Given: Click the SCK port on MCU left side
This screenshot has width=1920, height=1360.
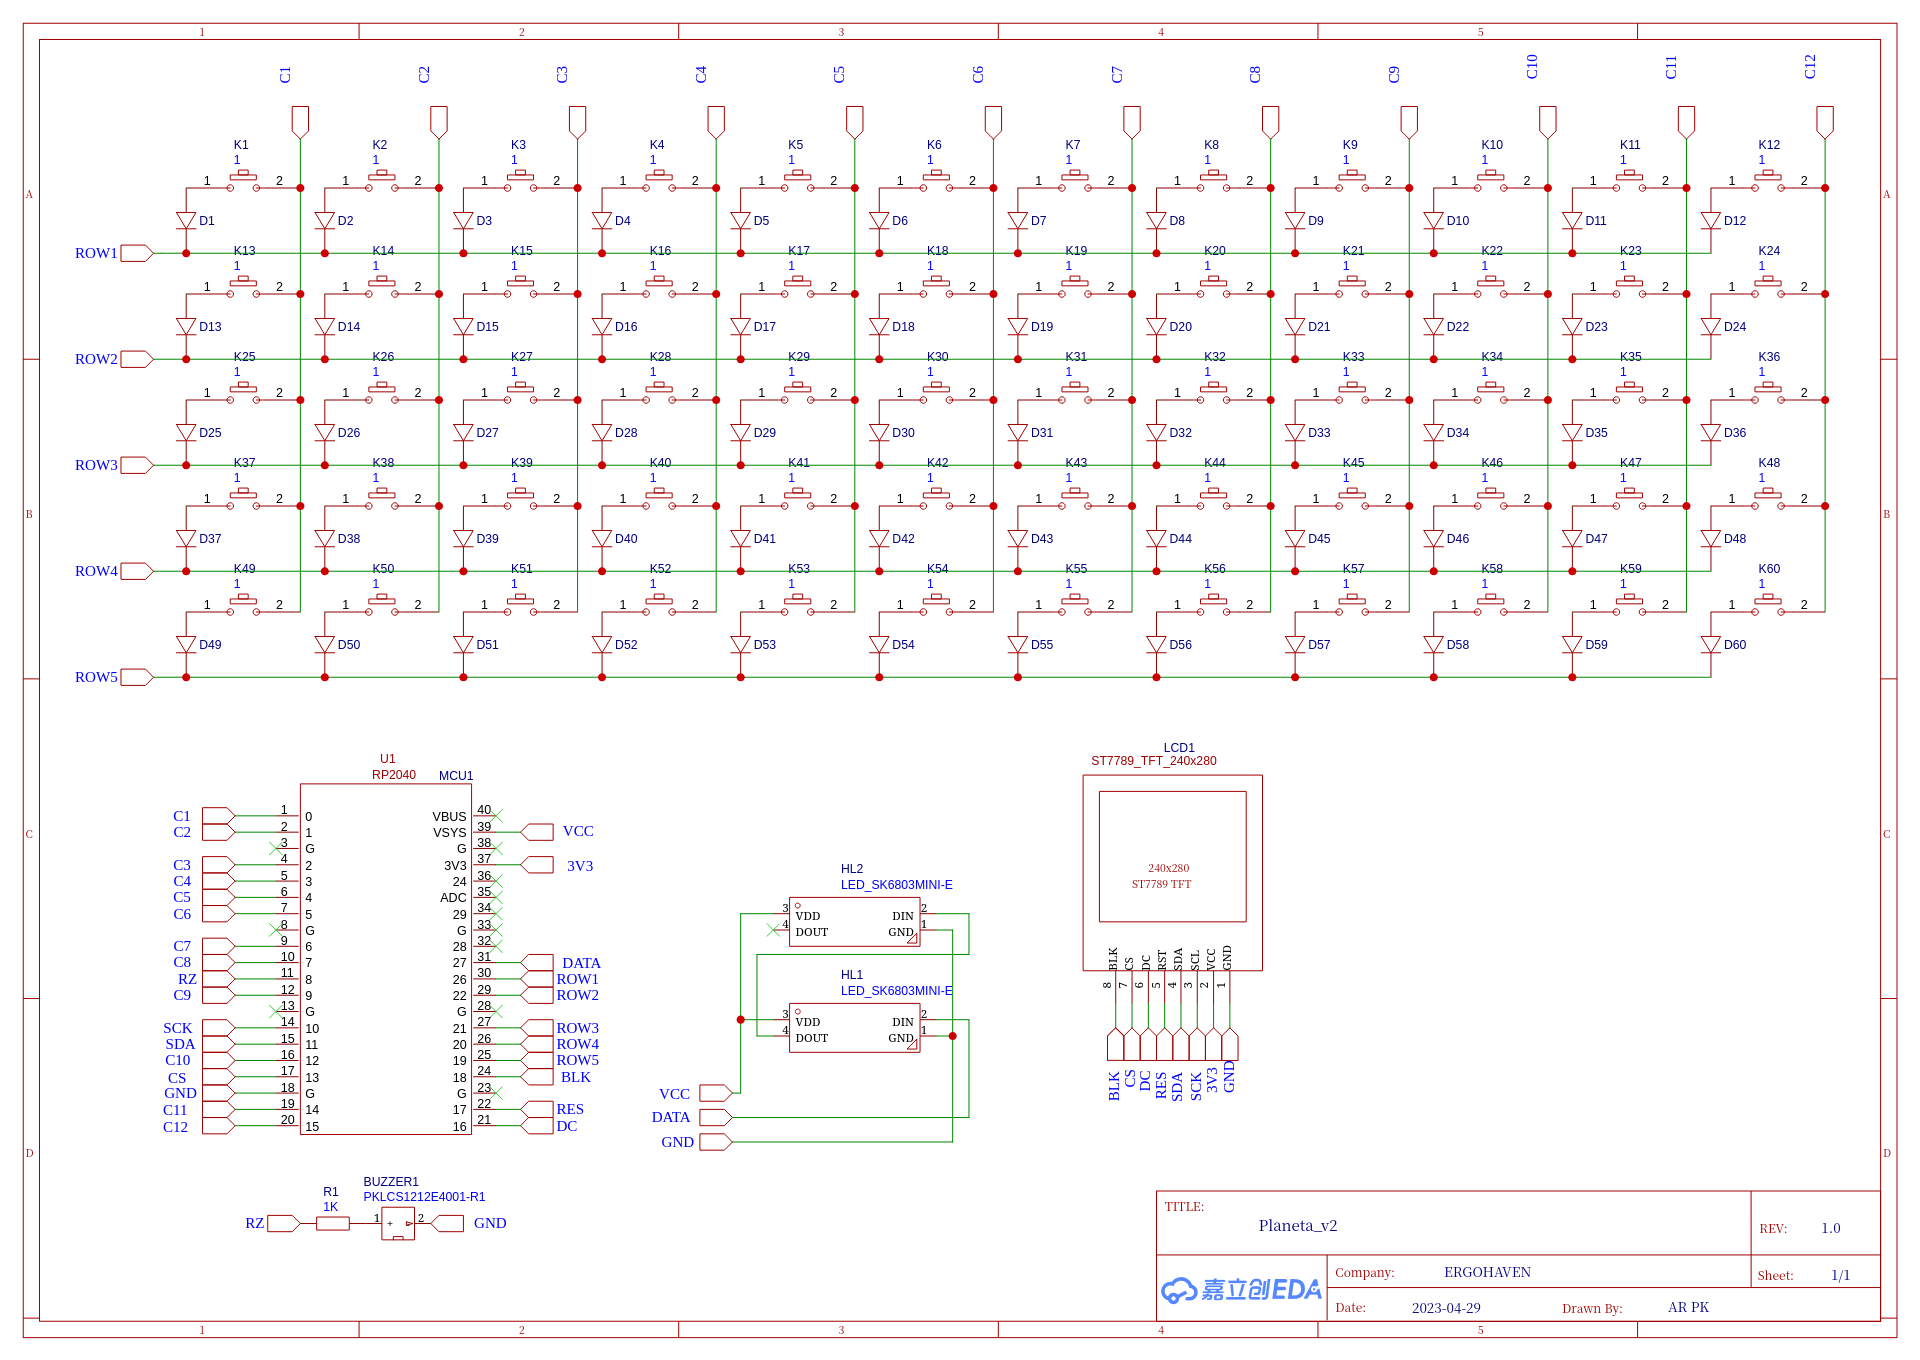Looking at the screenshot, I should (x=218, y=1028).
